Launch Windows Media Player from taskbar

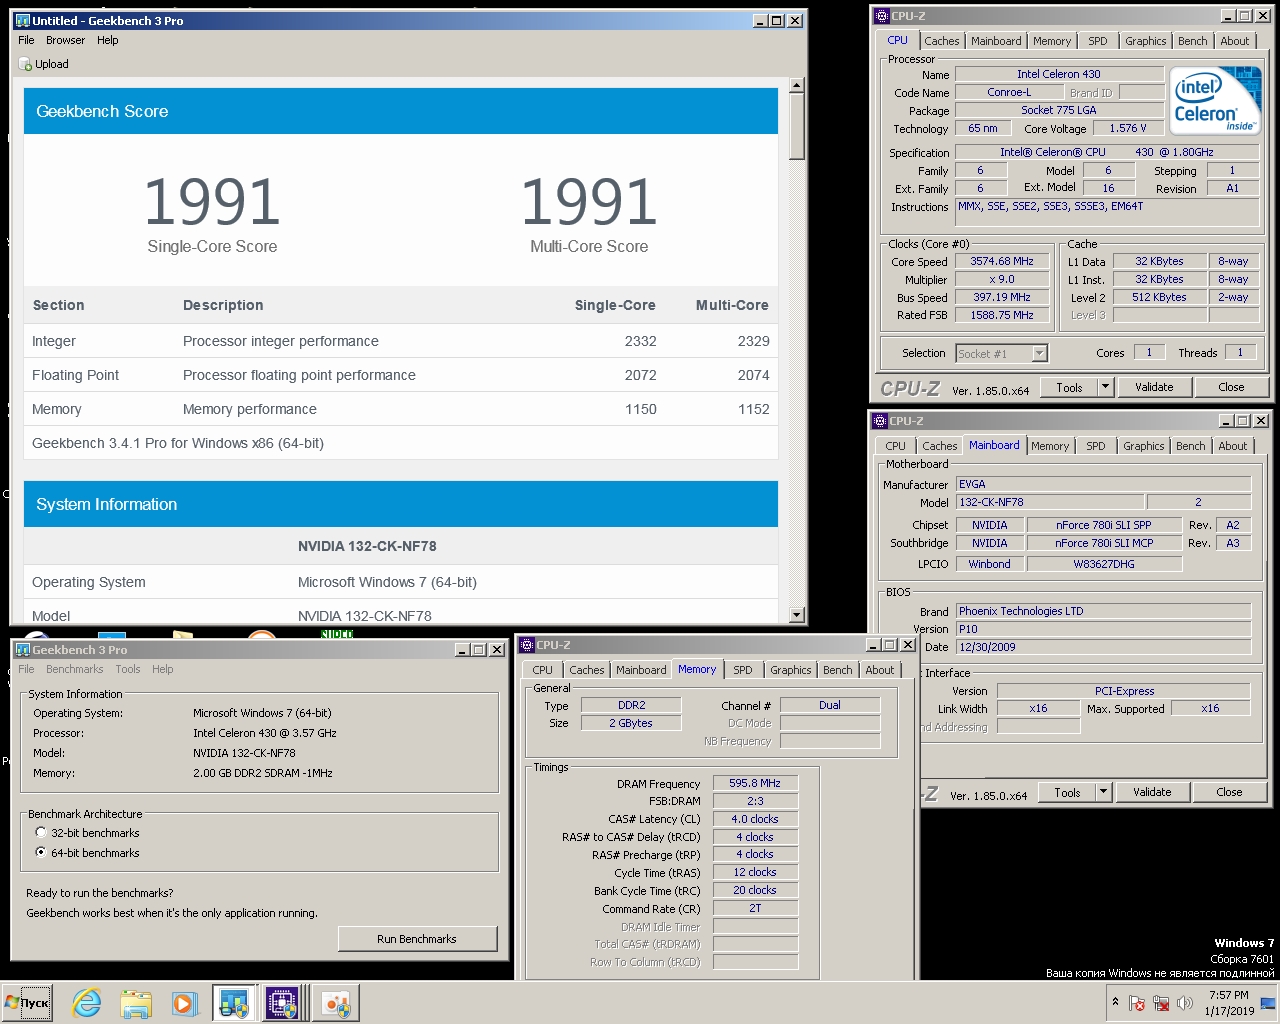click(x=183, y=1003)
